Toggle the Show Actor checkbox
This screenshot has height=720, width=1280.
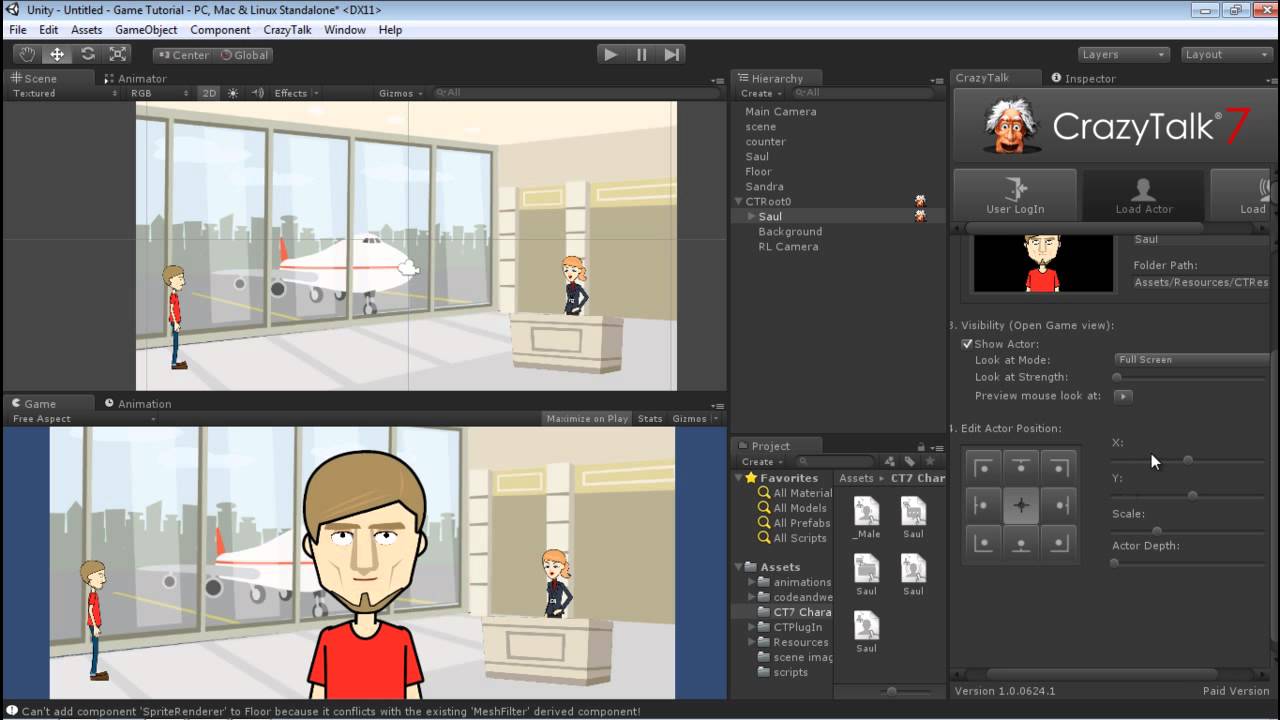click(x=967, y=344)
